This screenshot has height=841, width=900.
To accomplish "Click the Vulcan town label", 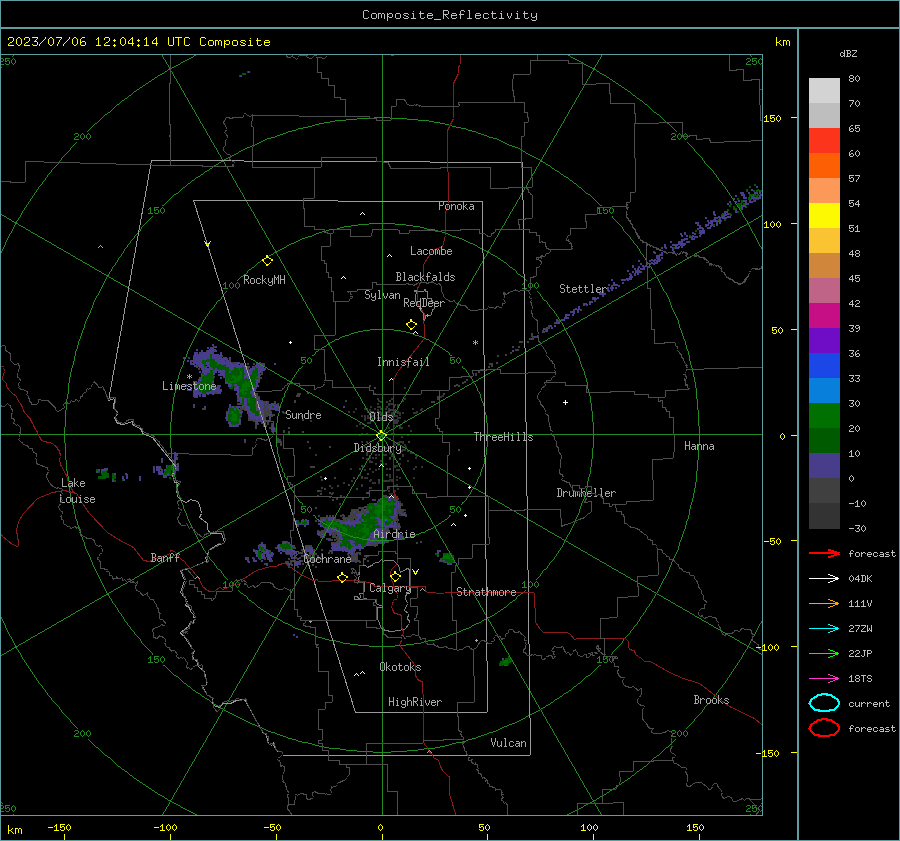I will click(508, 743).
